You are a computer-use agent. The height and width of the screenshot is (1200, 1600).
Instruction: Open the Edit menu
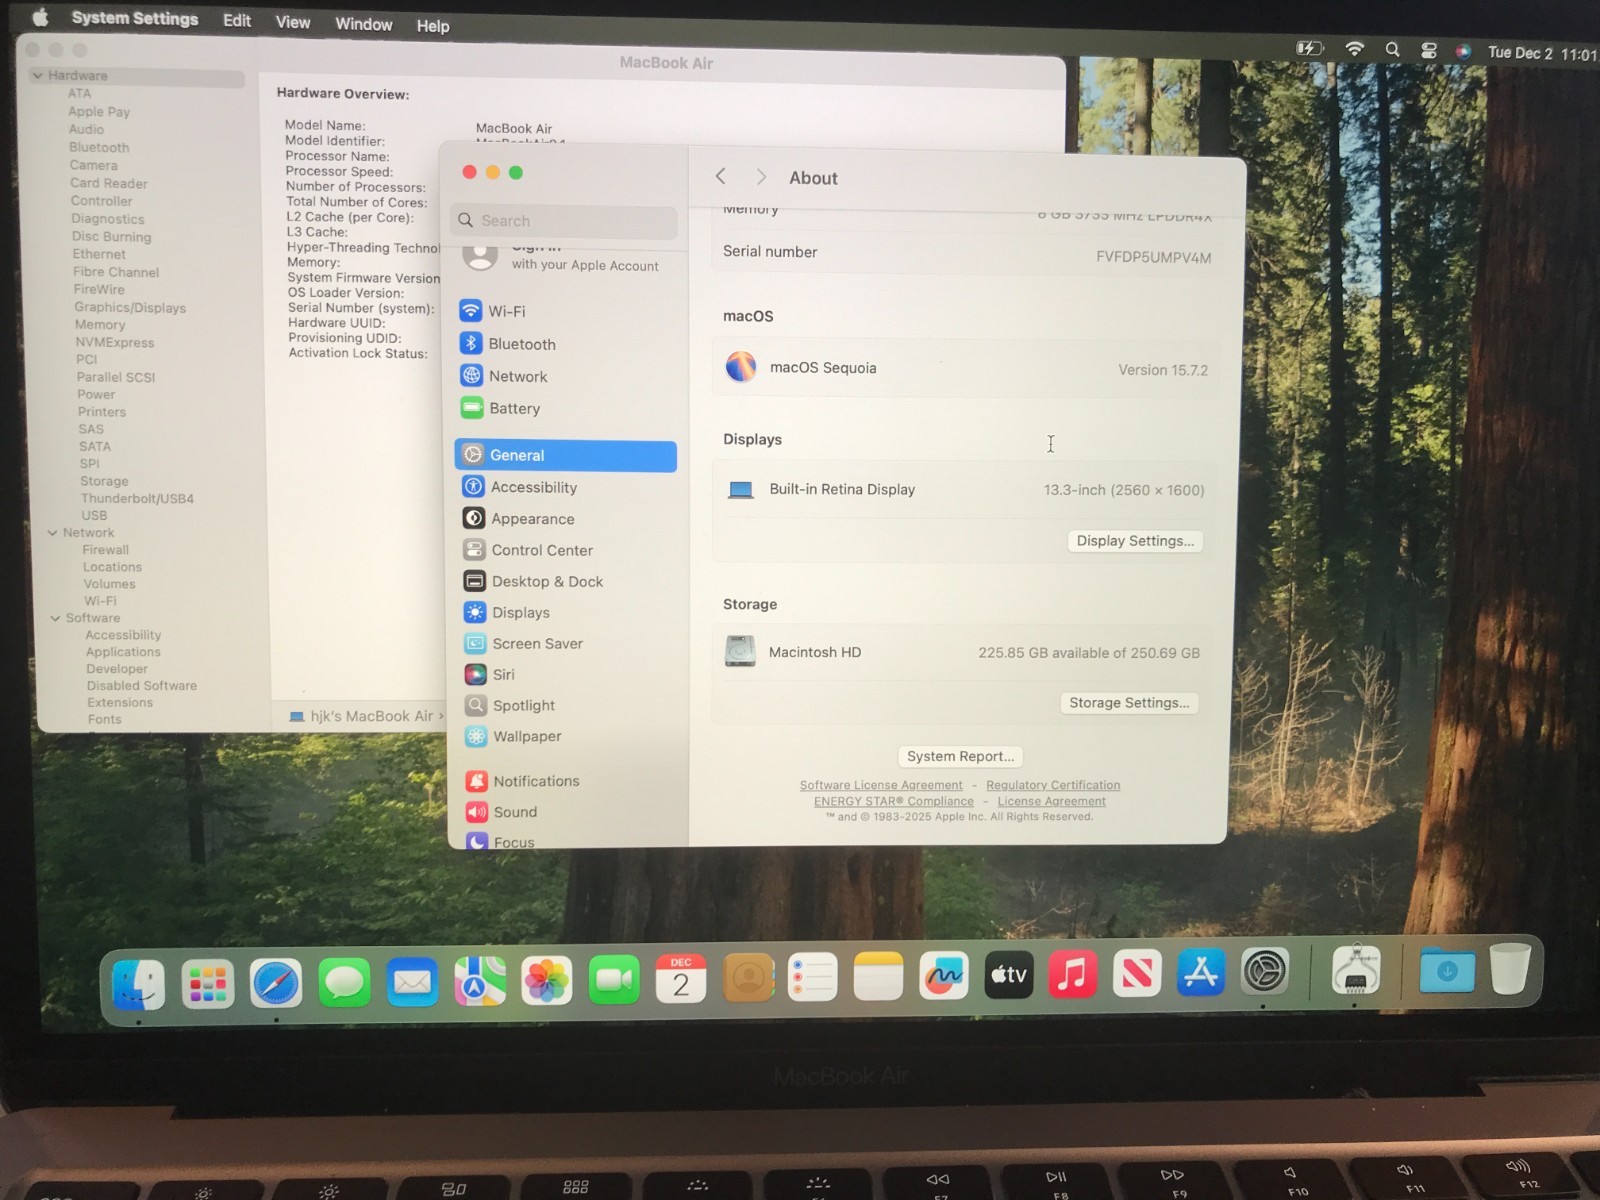(x=237, y=20)
